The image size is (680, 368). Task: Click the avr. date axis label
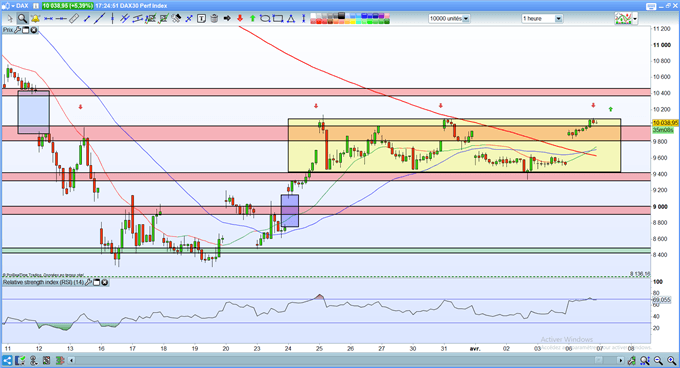click(475, 348)
